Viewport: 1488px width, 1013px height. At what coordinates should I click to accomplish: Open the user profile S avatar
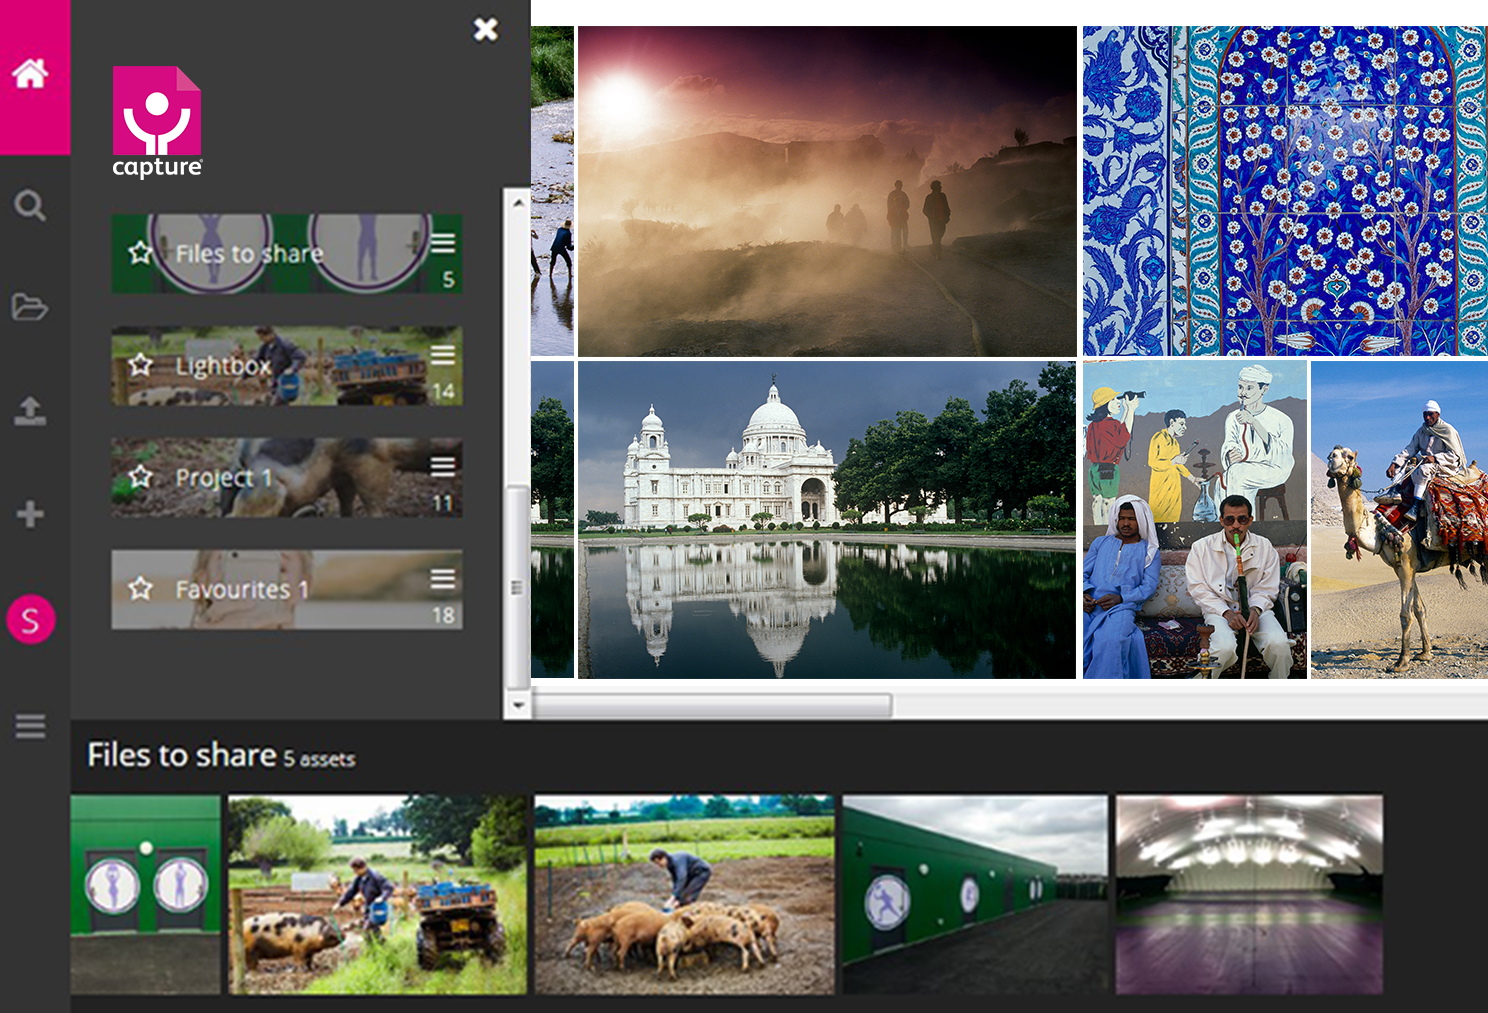30,620
